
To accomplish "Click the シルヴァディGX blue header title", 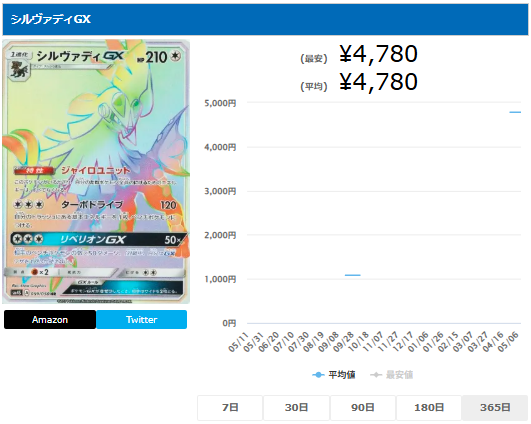I will [x=51, y=19].
